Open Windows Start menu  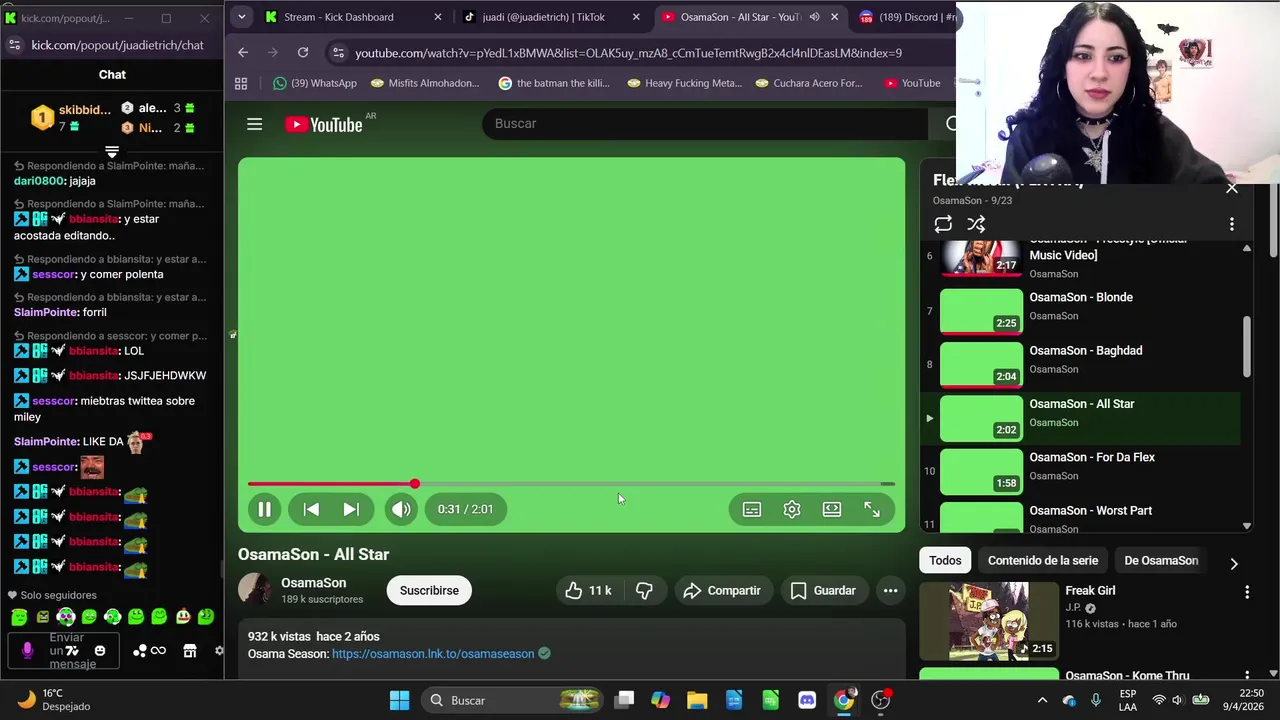[399, 700]
